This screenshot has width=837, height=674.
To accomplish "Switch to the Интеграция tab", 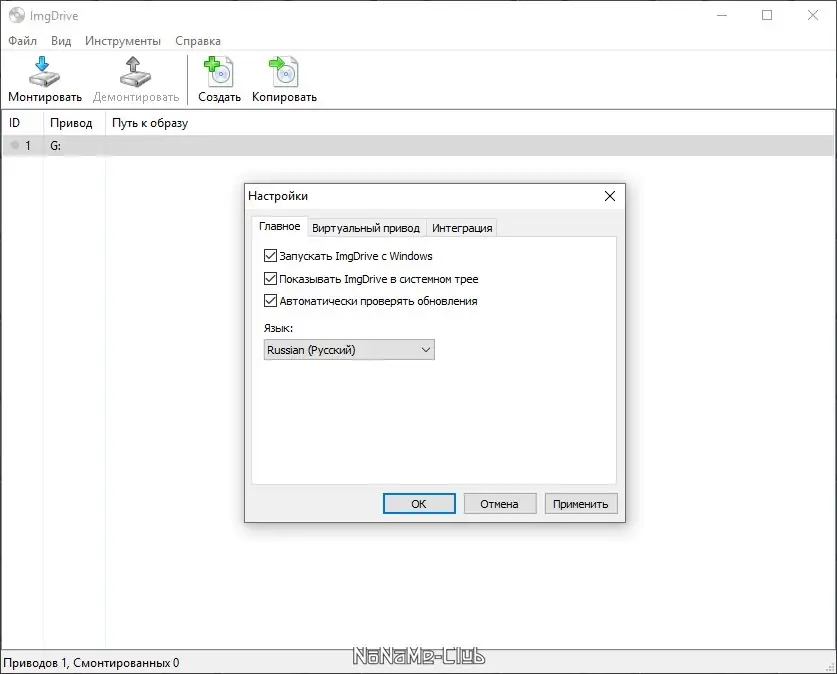I will pos(462,228).
